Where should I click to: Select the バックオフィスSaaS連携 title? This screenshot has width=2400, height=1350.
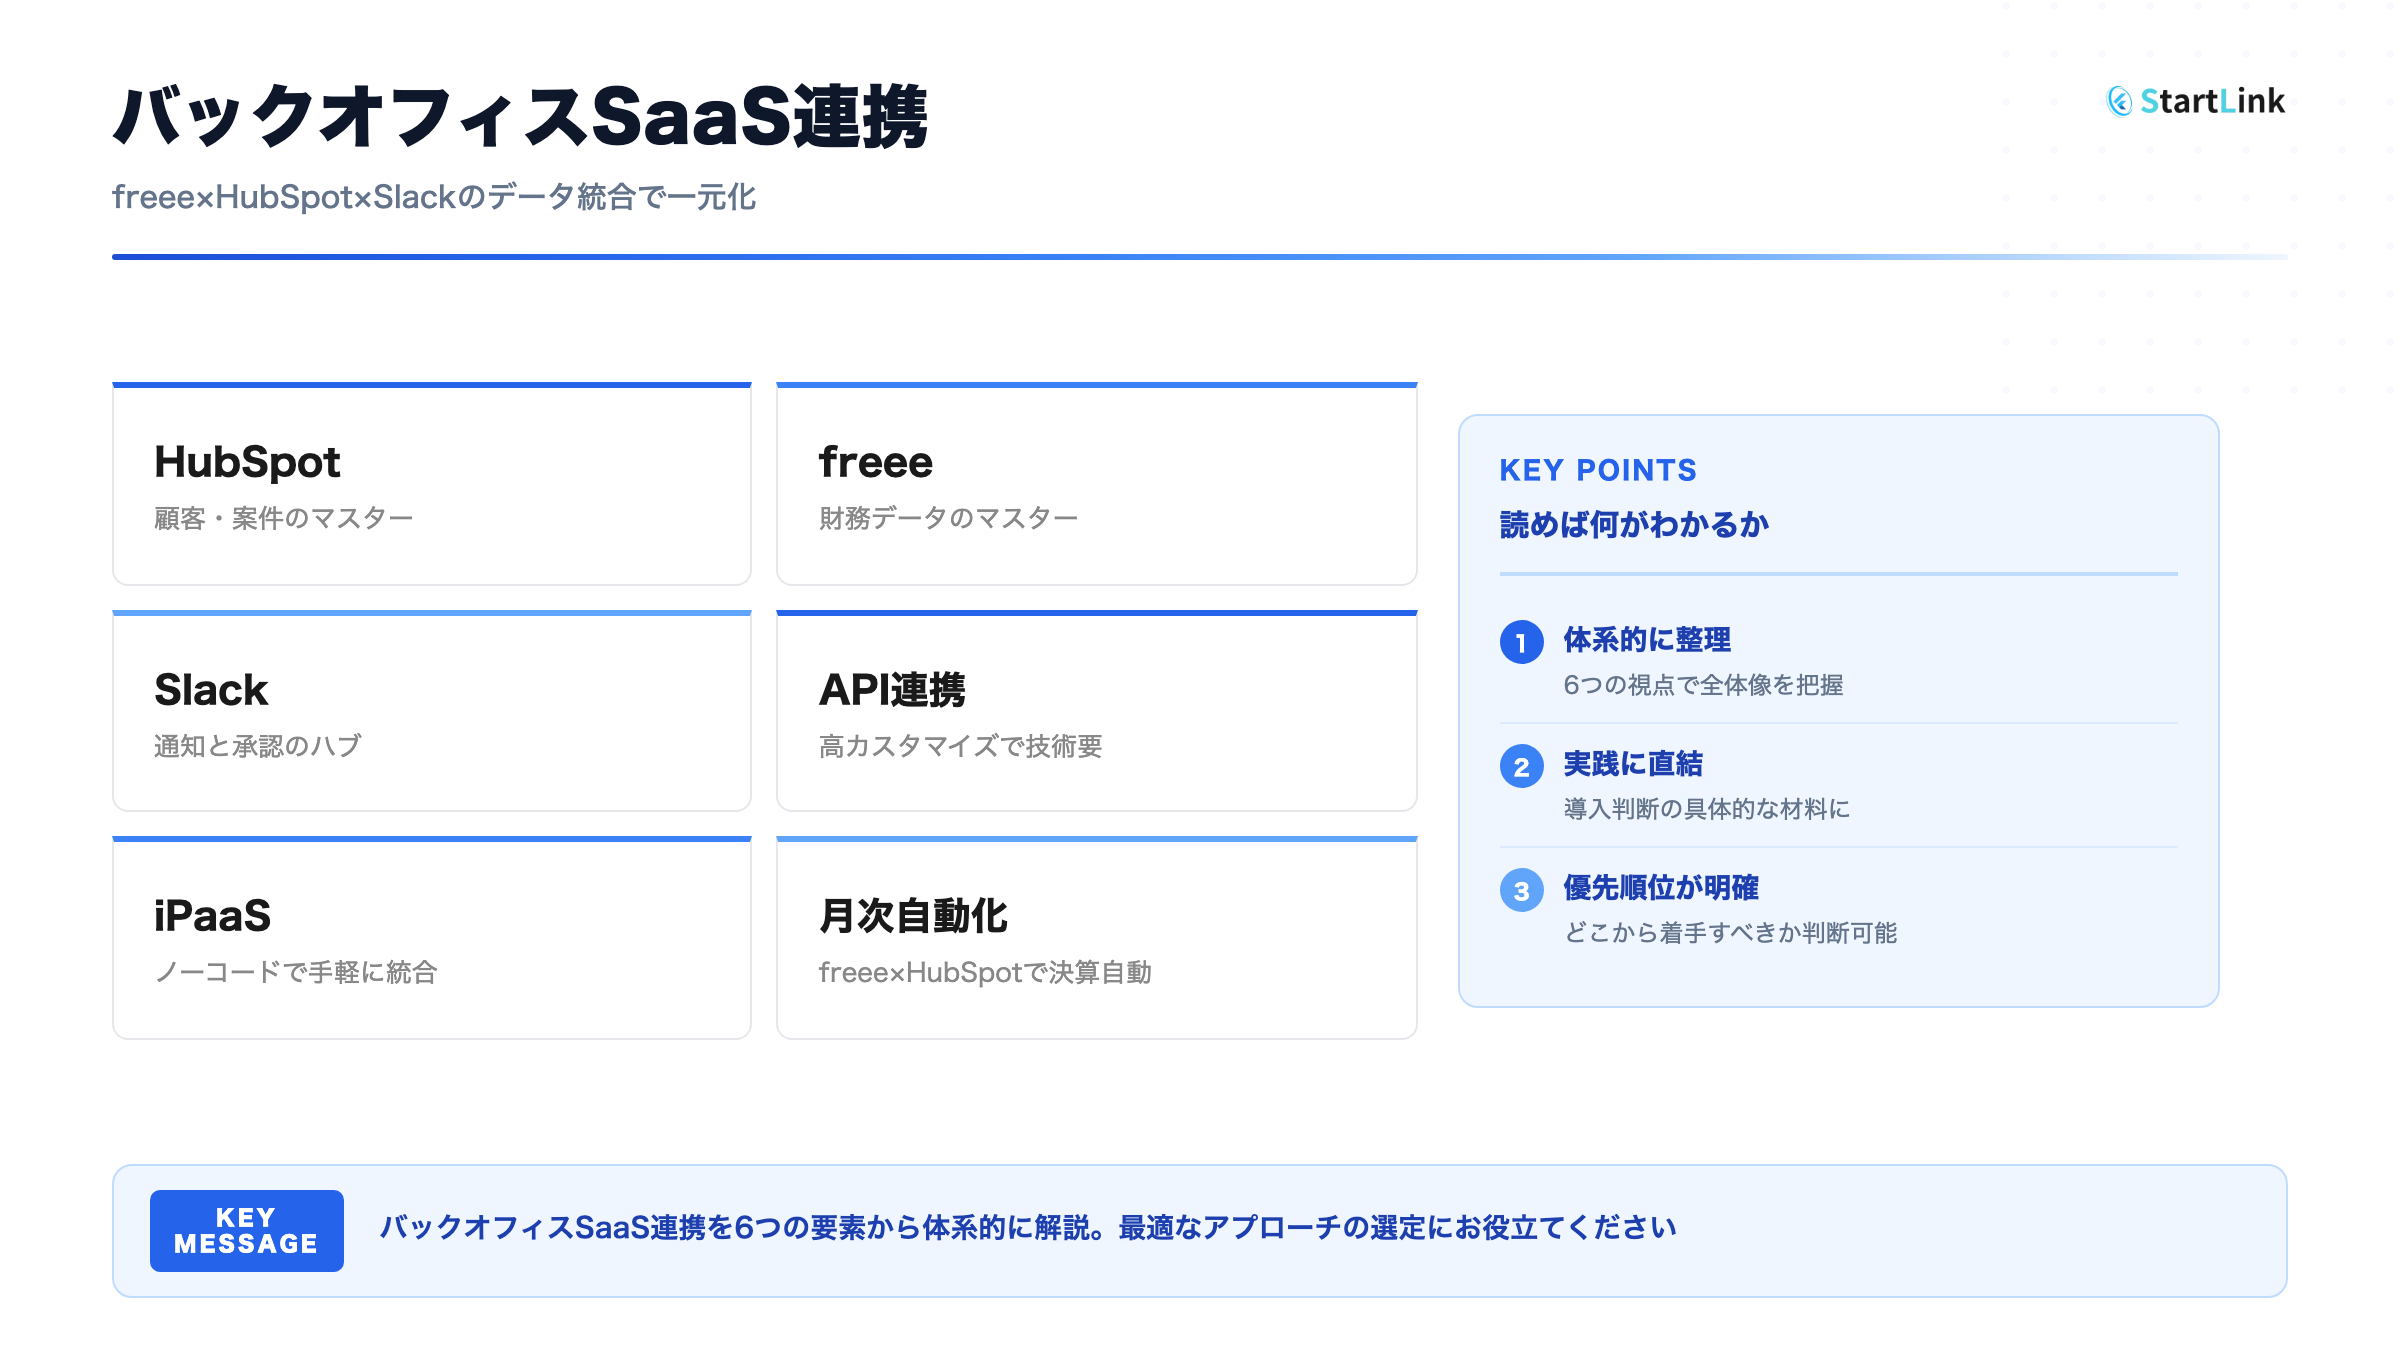[524, 115]
